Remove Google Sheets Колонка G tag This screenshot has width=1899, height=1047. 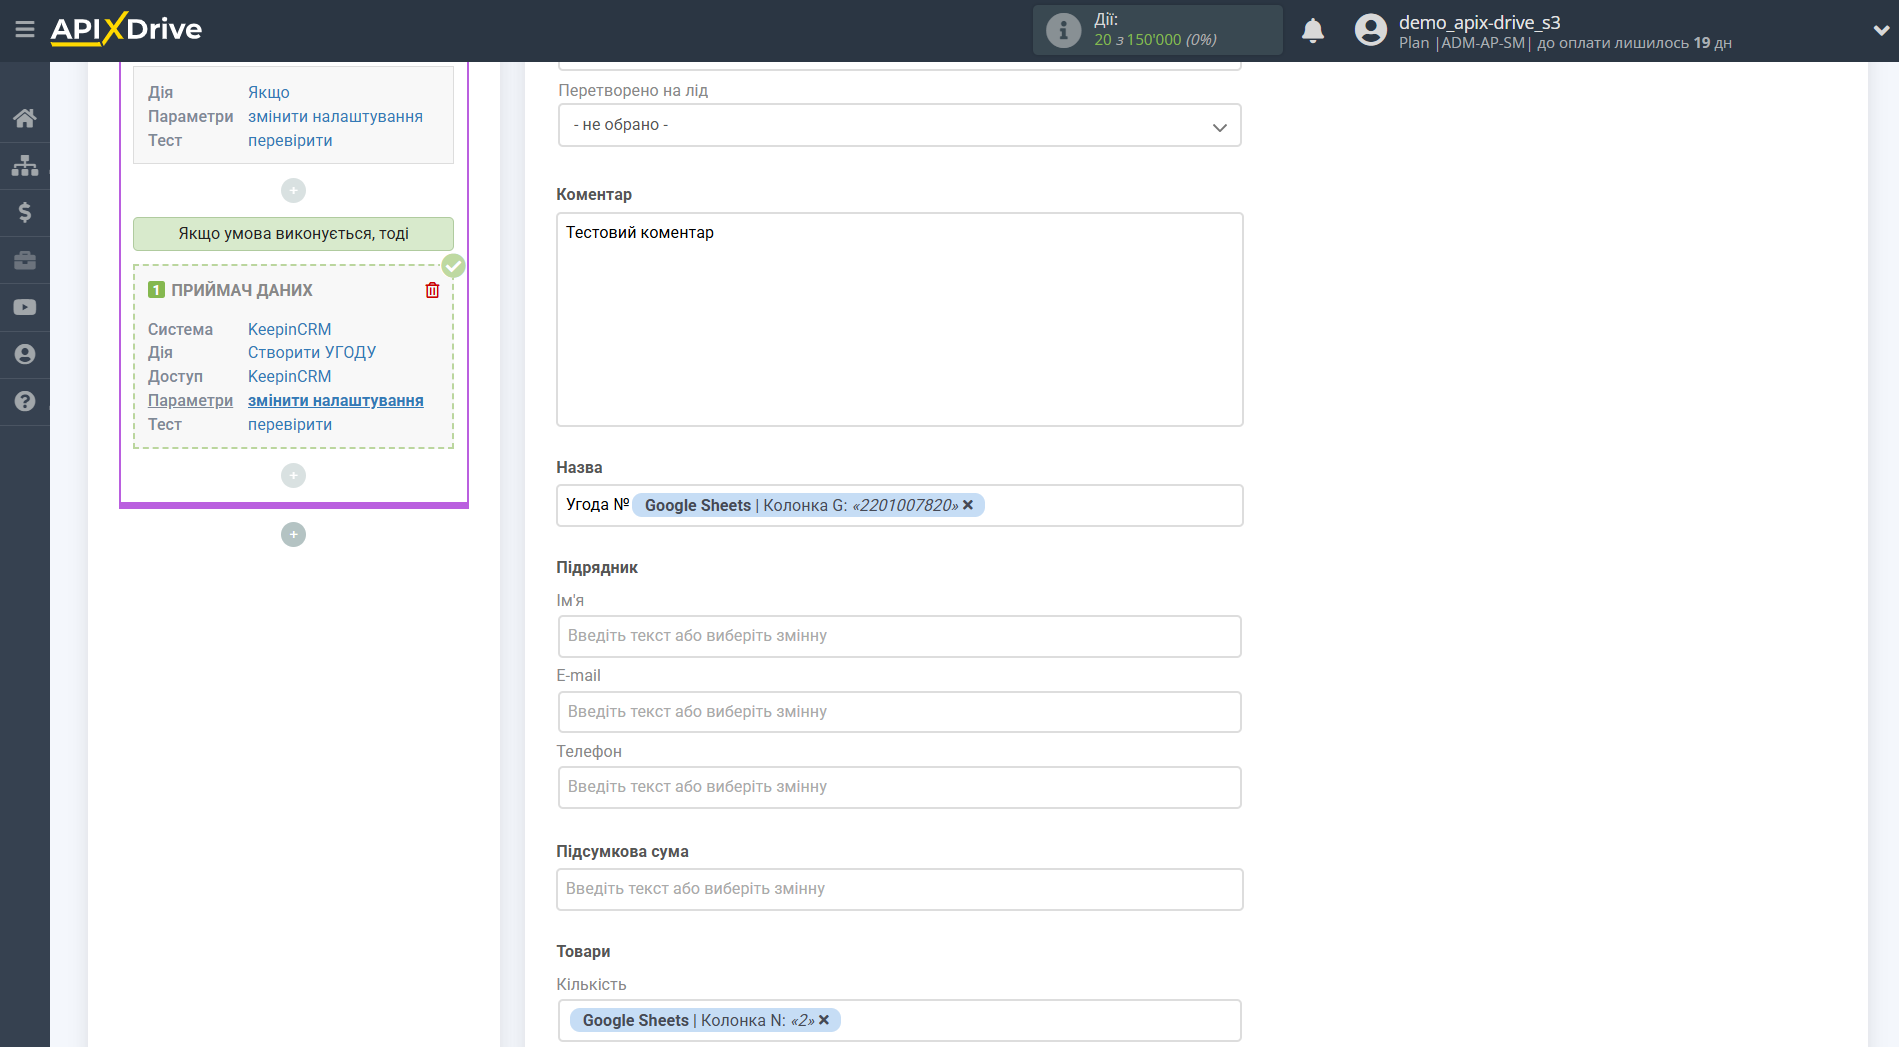(x=968, y=505)
